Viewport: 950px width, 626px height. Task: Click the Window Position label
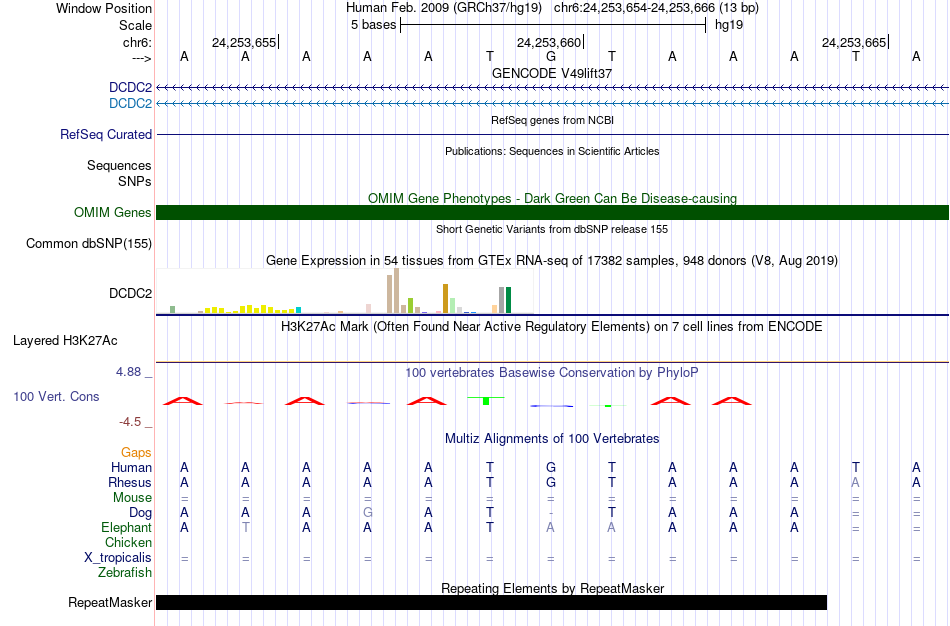pos(104,8)
